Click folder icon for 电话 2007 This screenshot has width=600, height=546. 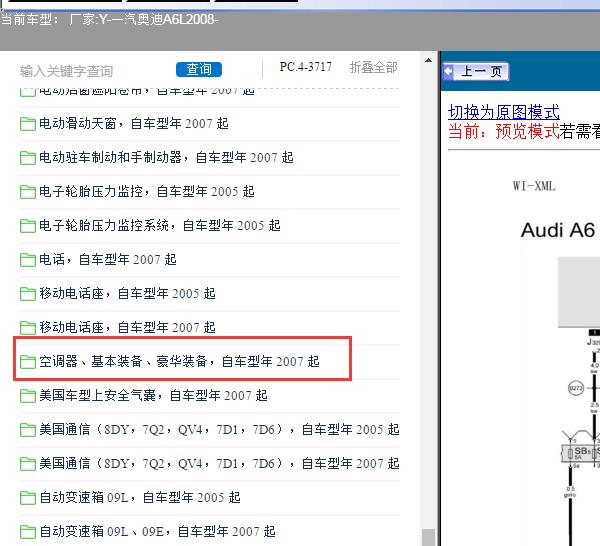[28, 260]
